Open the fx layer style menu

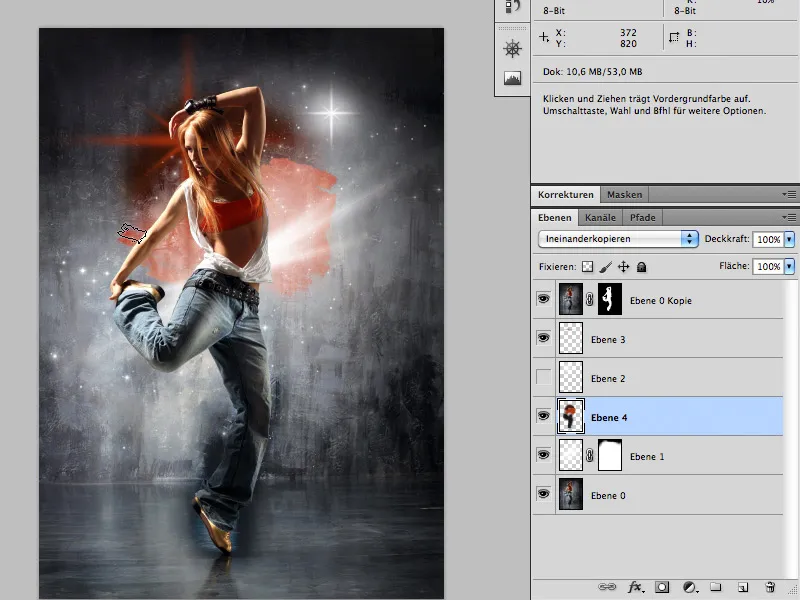coord(634,587)
